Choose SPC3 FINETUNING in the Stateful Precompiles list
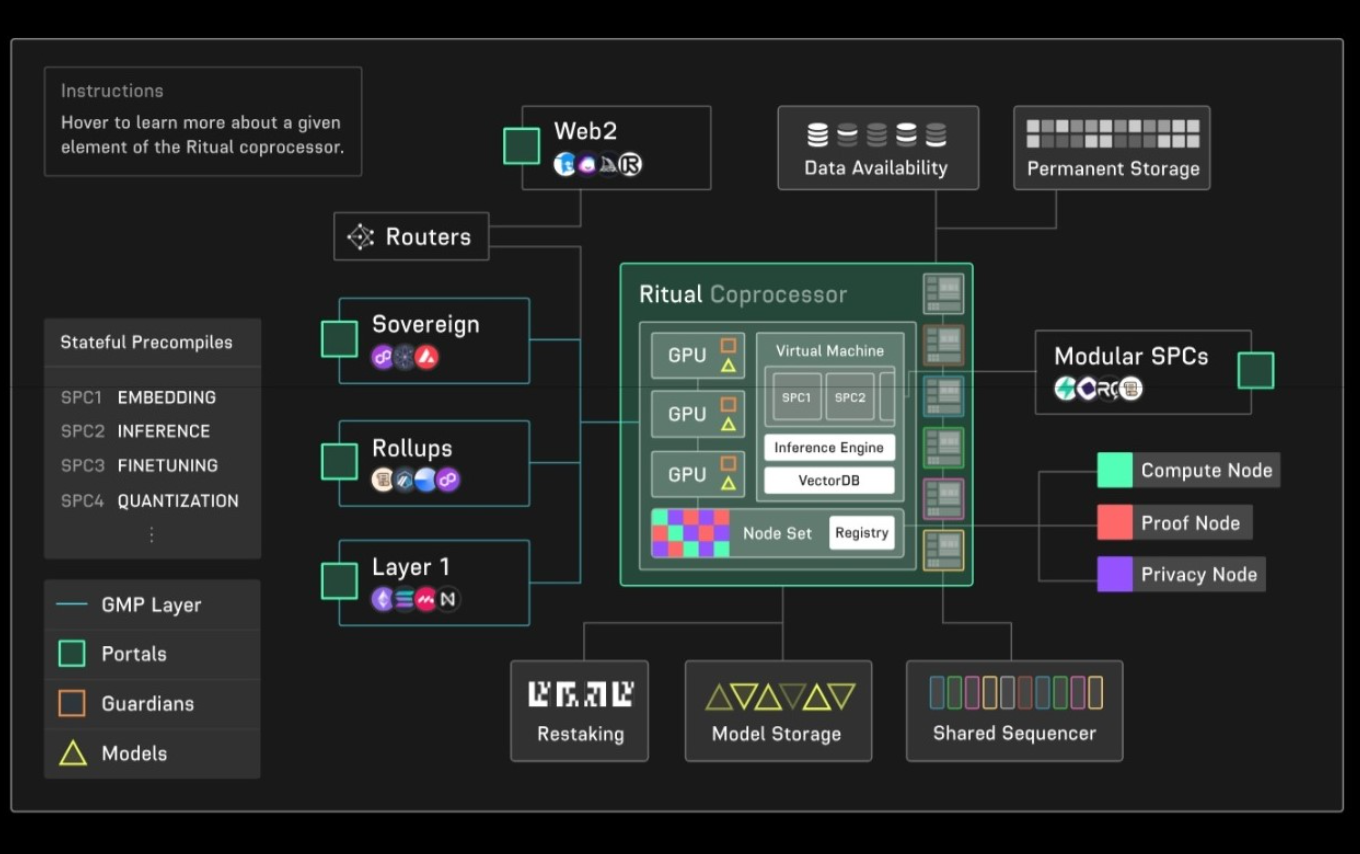Screen dimensions: 1360x854 tap(139, 465)
